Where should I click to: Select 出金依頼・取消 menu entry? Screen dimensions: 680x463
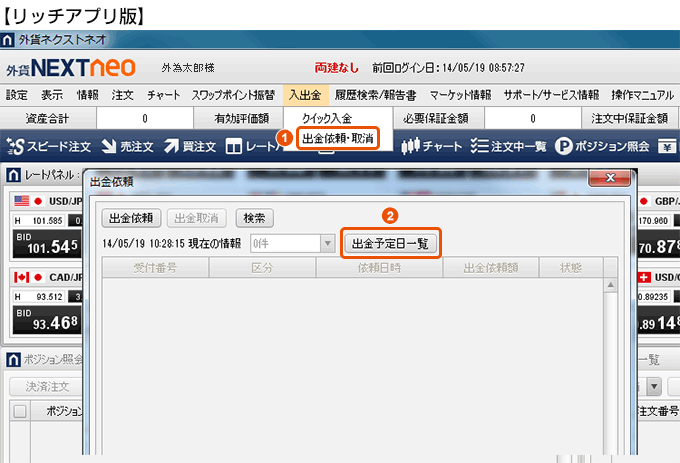coord(338,139)
